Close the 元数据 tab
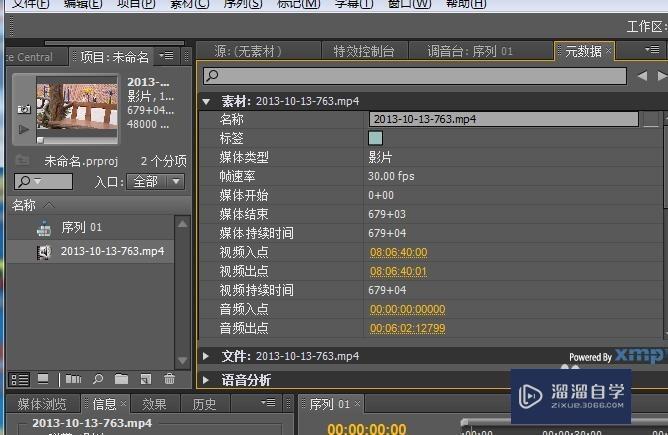This screenshot has height=435, width=668. (x=608, y=51)
